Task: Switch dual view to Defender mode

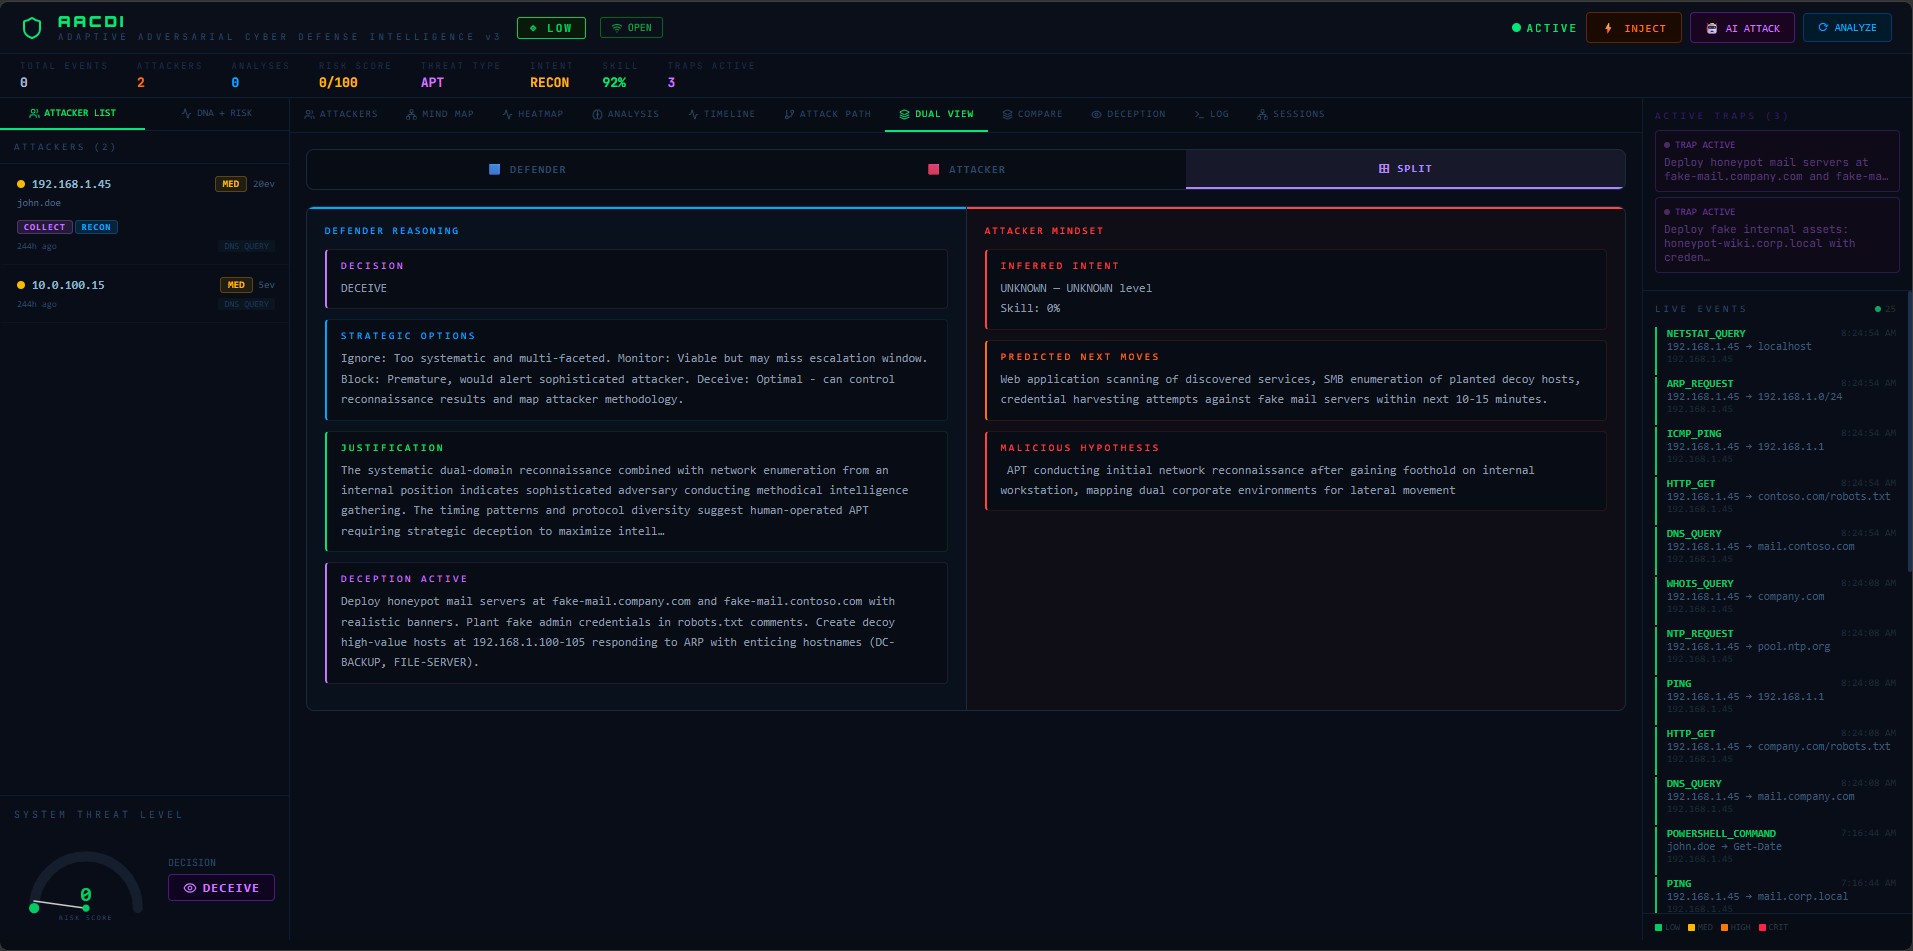Action: [527, 169]
